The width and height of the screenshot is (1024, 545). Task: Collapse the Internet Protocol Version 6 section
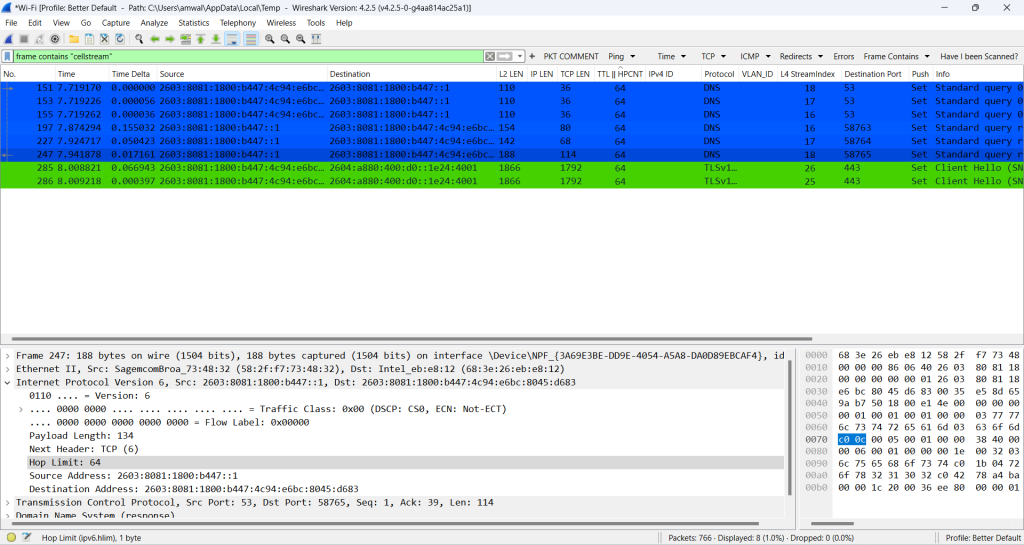[x=8, y=382]
